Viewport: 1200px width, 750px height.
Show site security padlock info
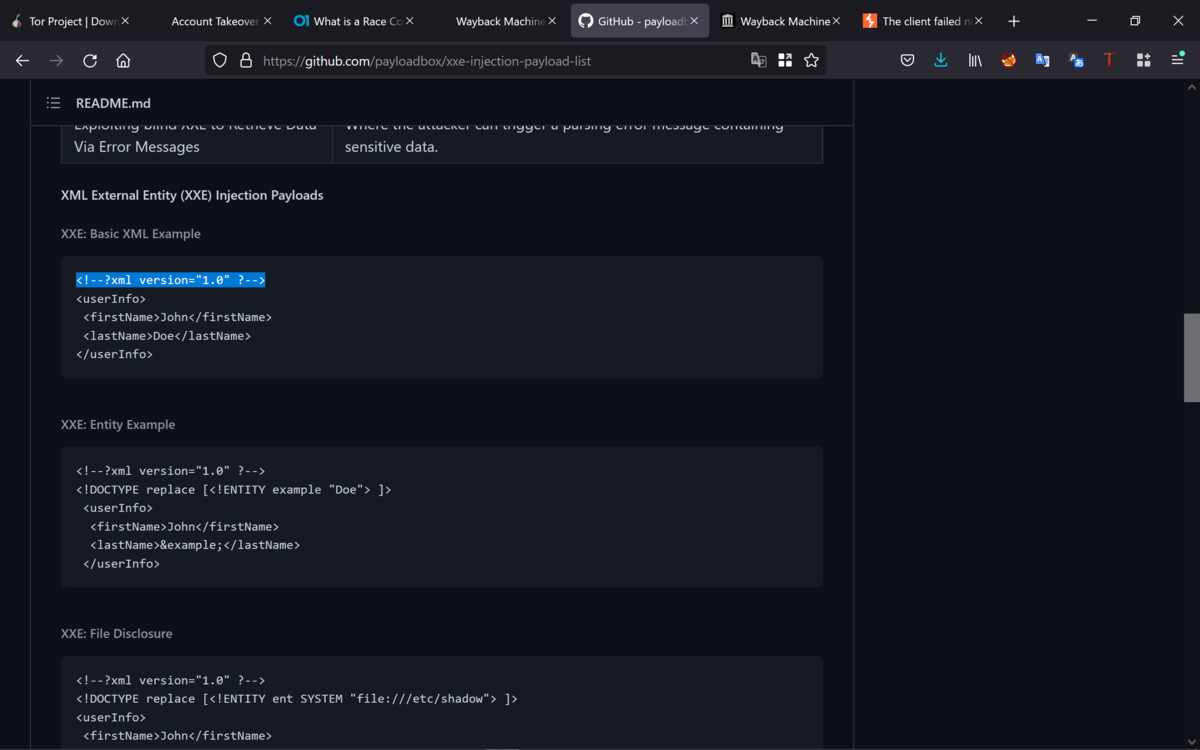click(246, 61)
